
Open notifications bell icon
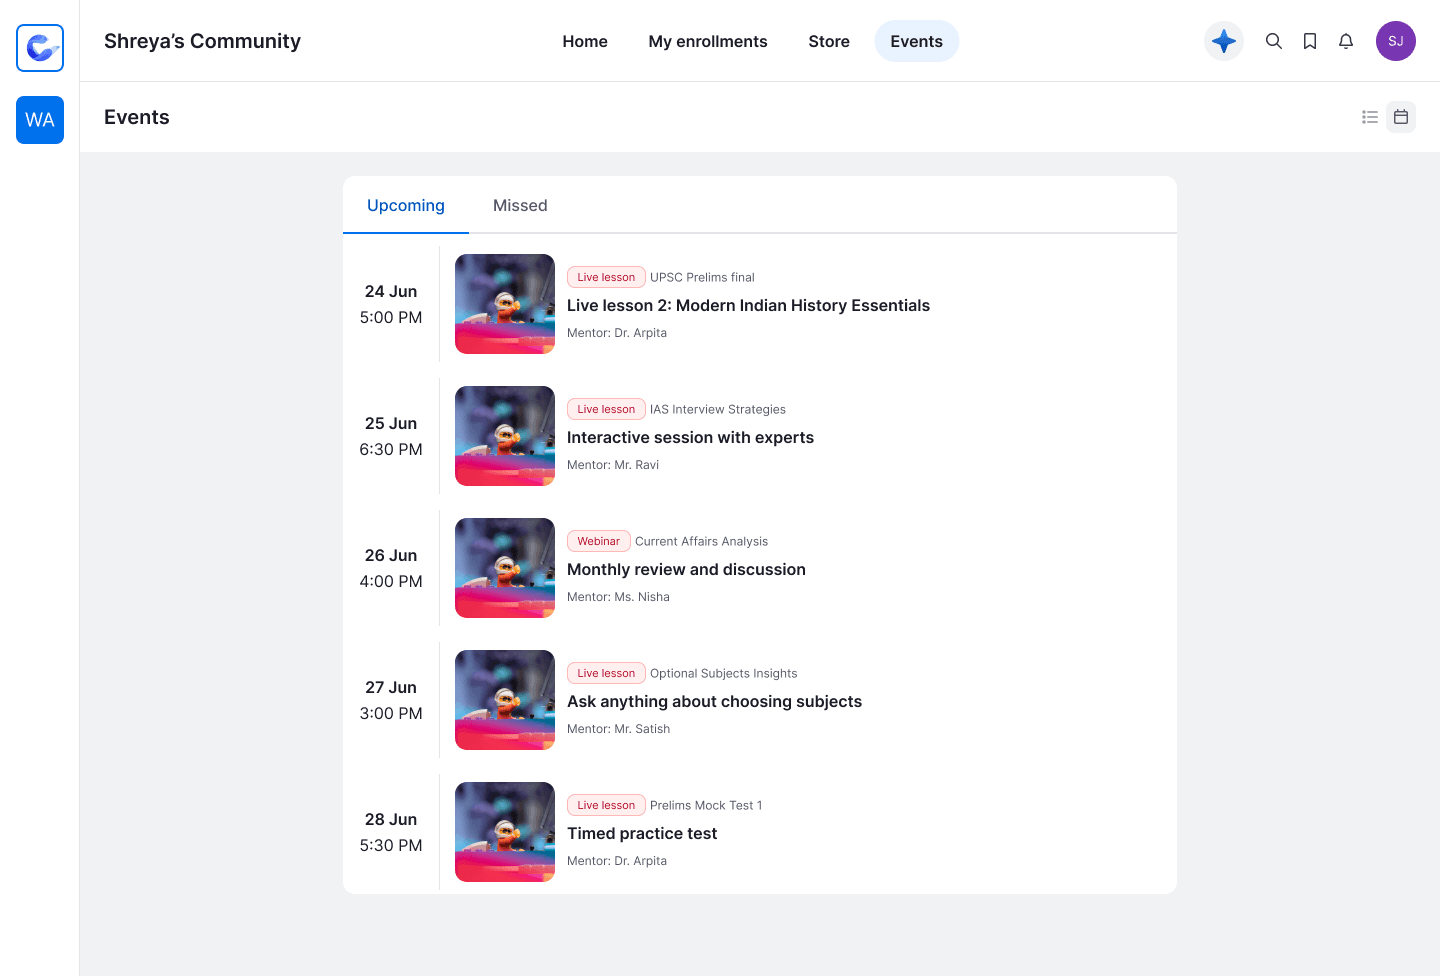1346,41
